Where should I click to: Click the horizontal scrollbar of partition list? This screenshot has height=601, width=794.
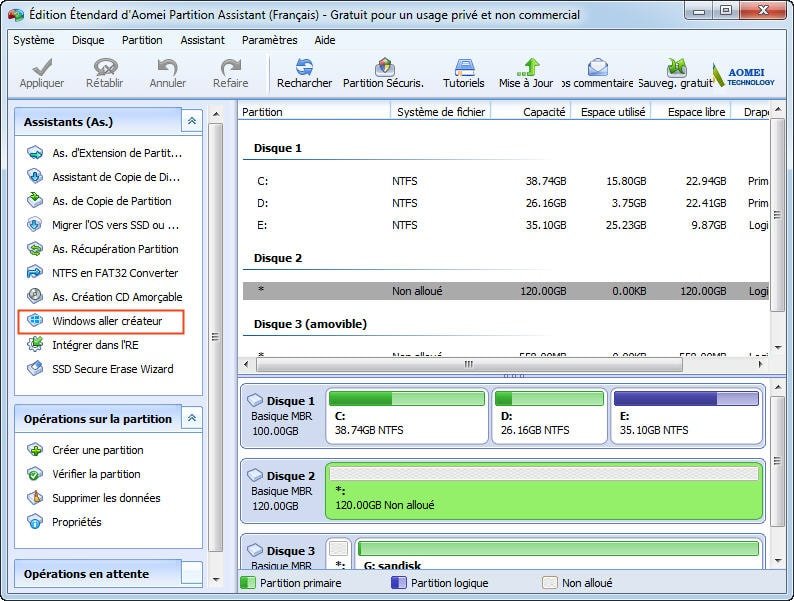pyautogui.click(x=469, y=364)
